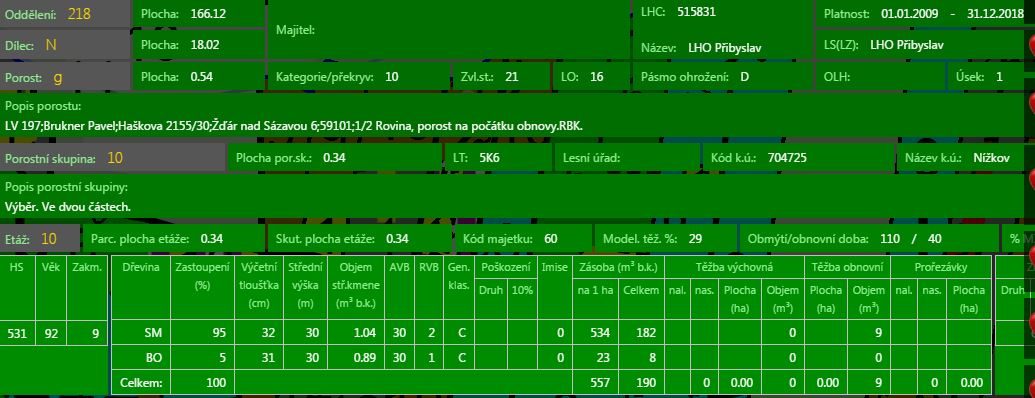Click the Pásmo ohrožení value D

745,77
